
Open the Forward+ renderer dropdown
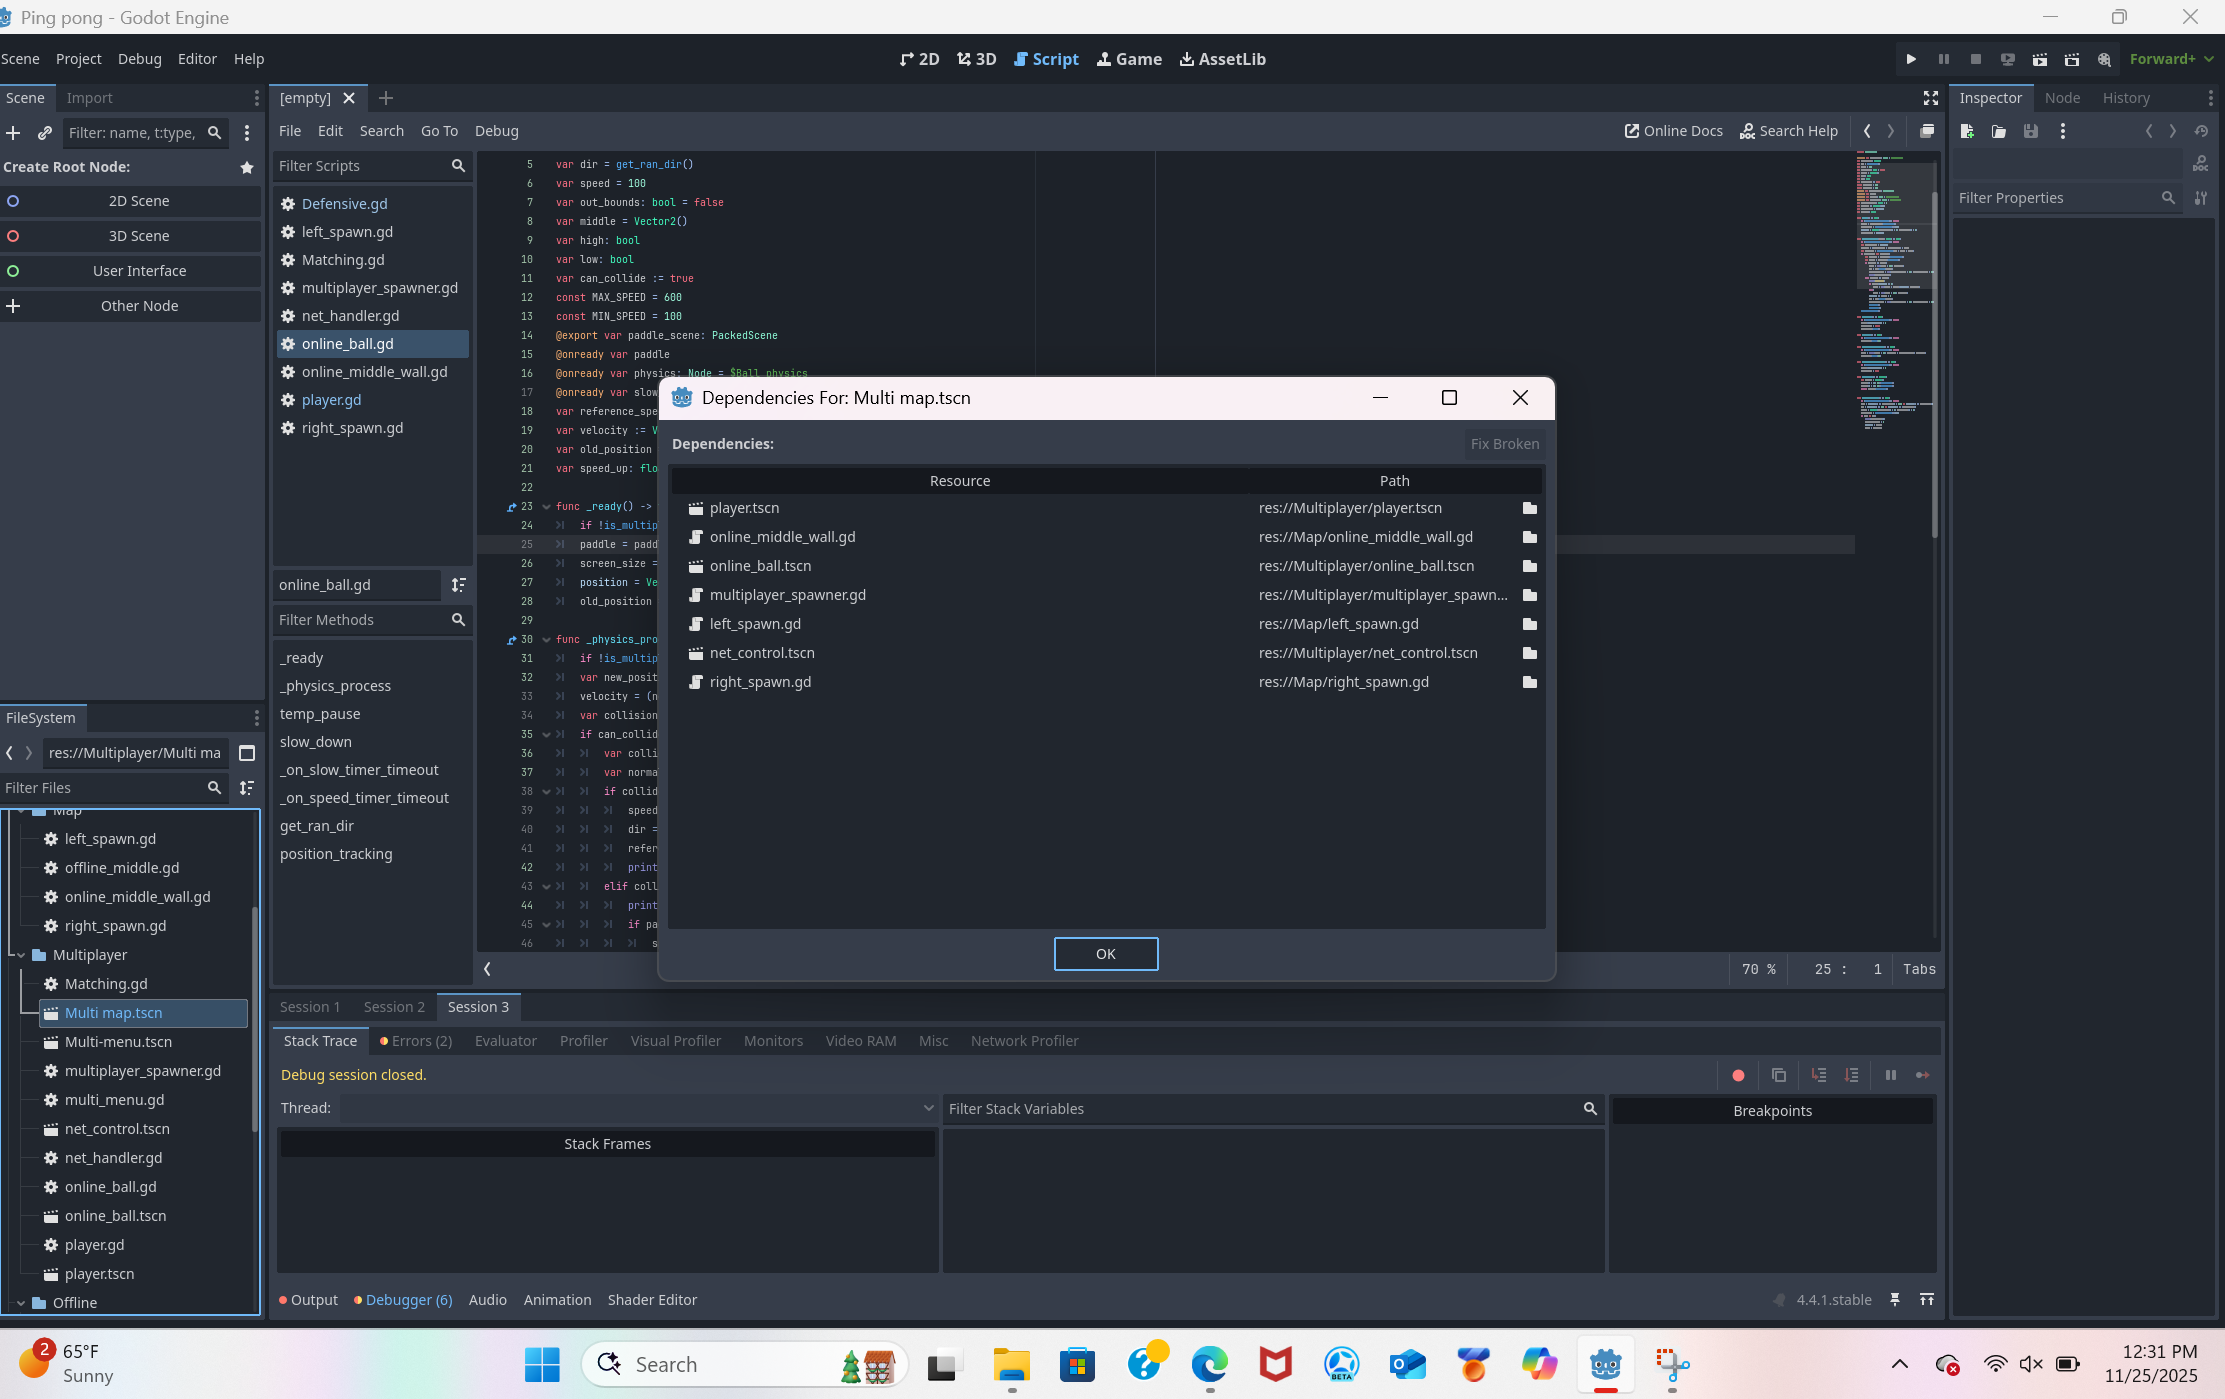[x=2170, y=59]
